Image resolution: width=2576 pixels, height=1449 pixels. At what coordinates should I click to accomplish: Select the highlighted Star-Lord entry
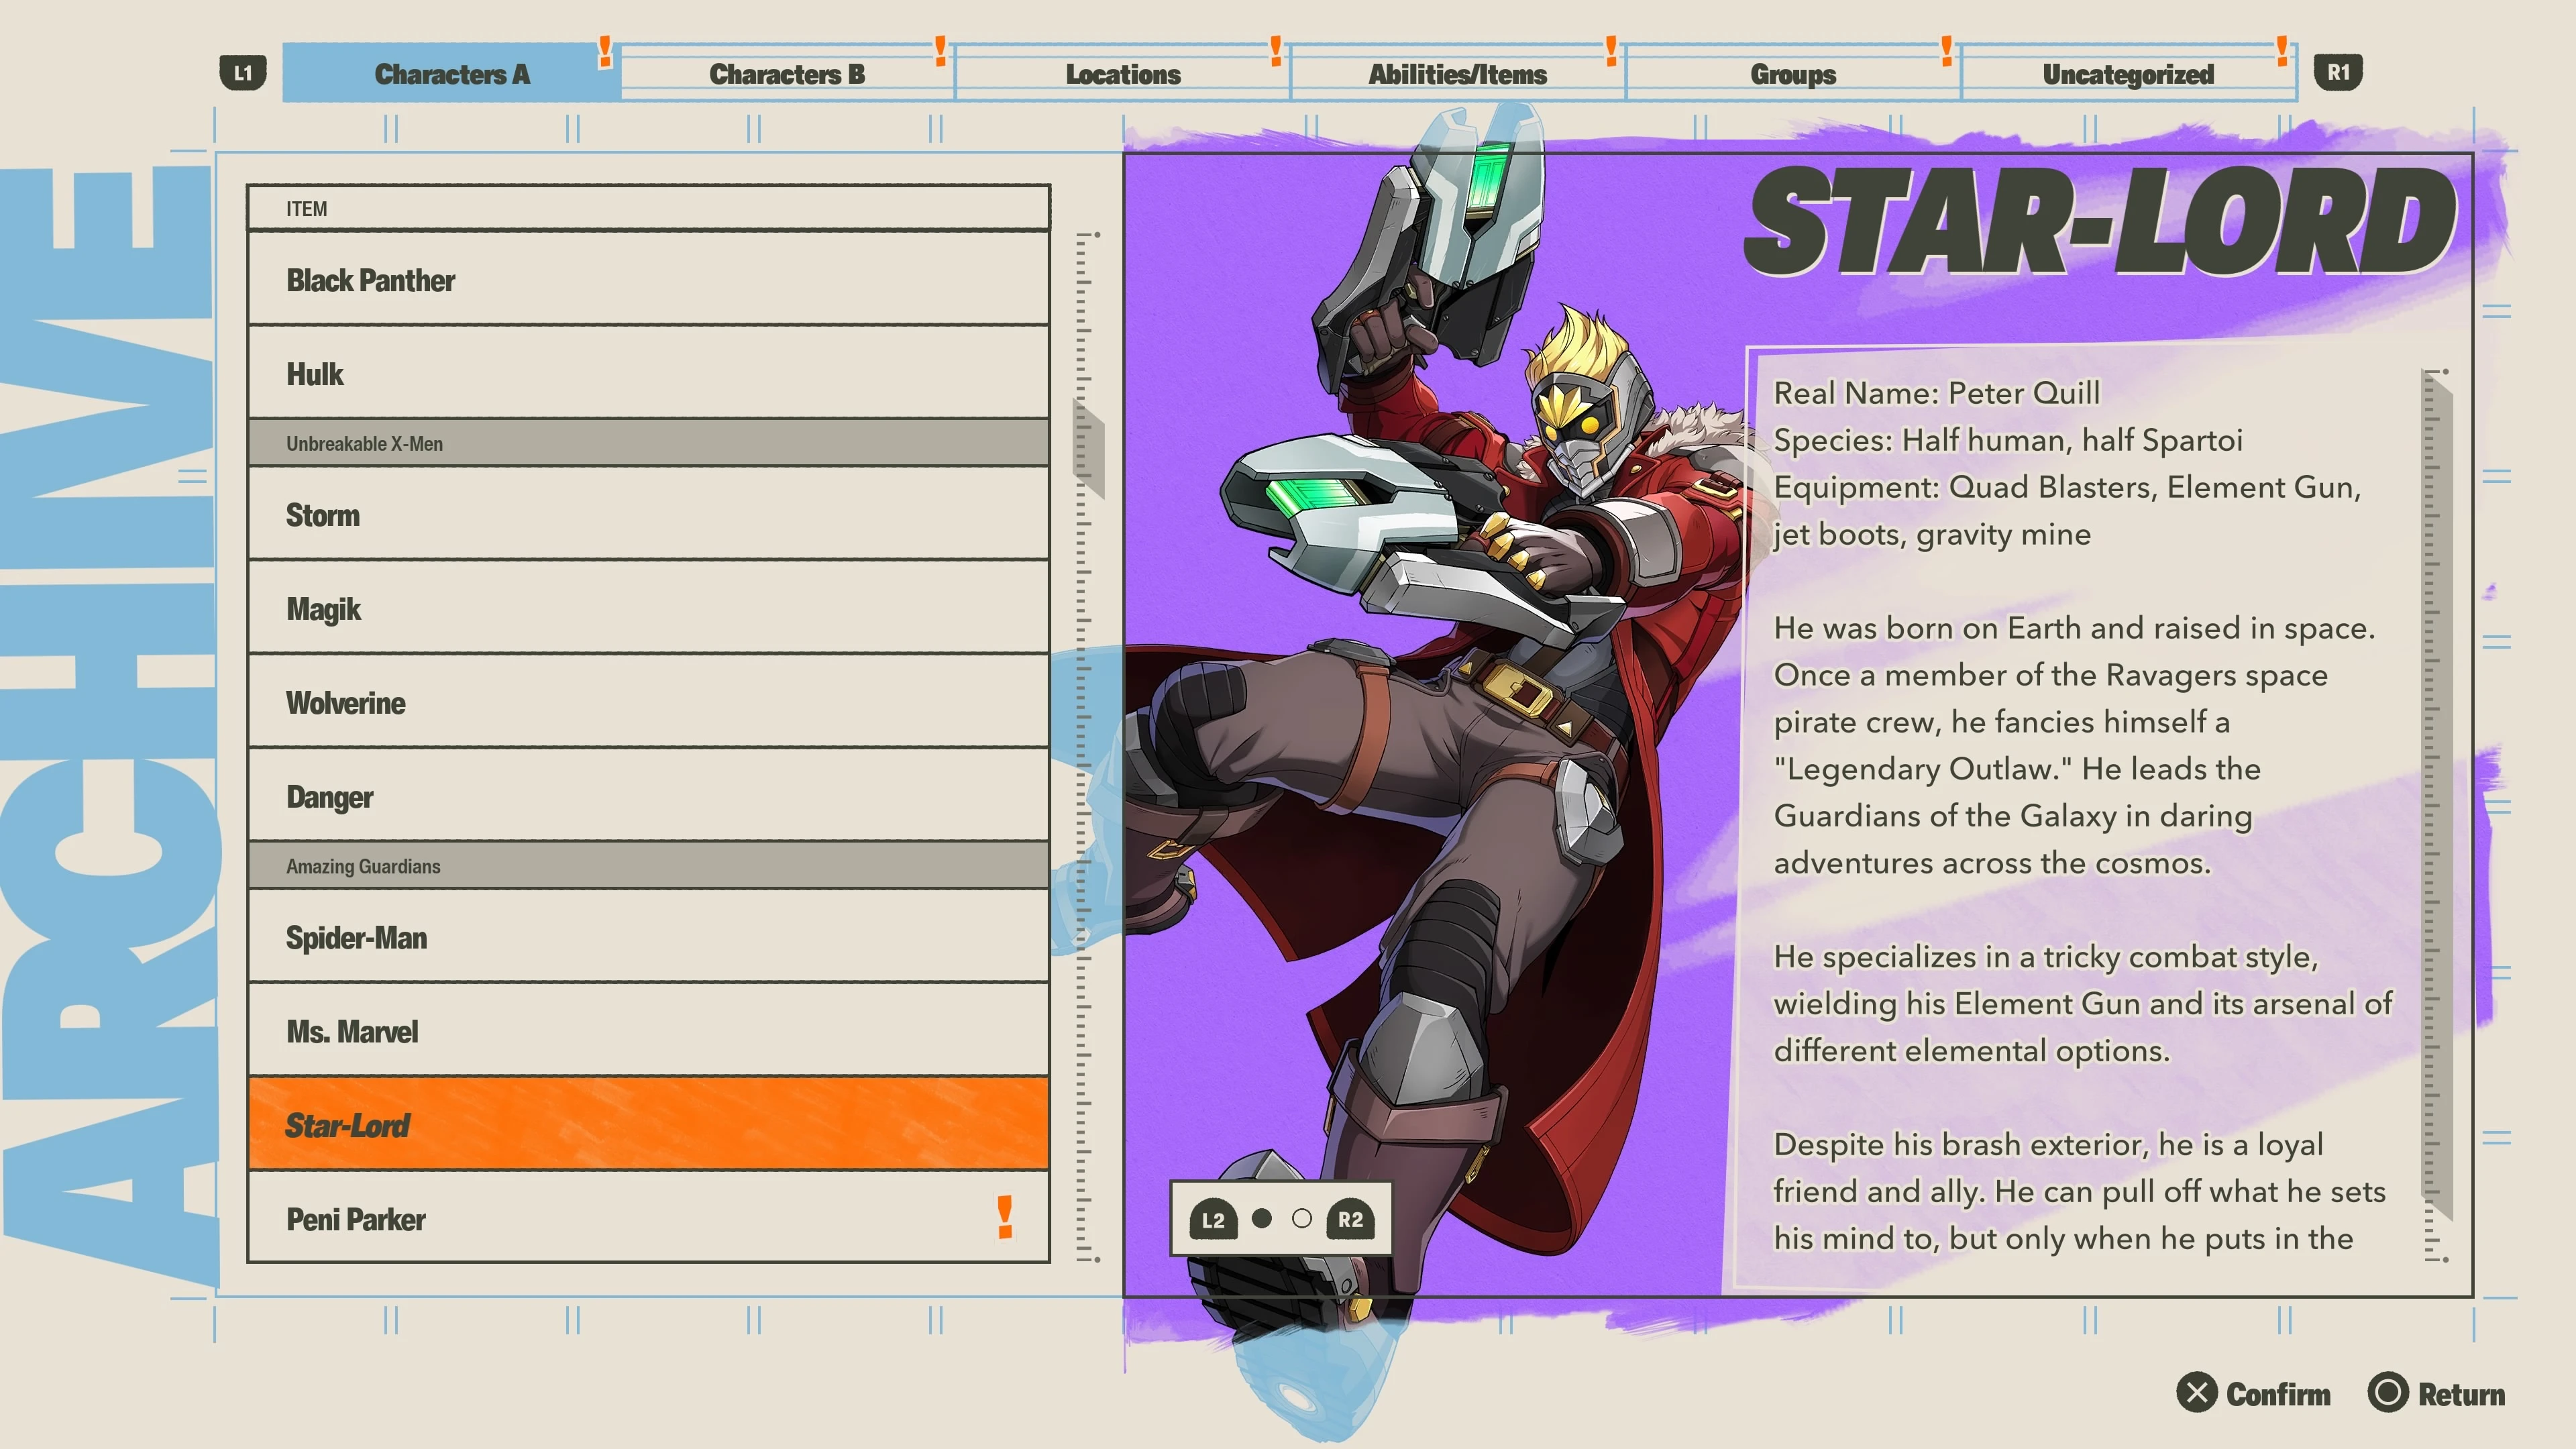[649, 1124]
